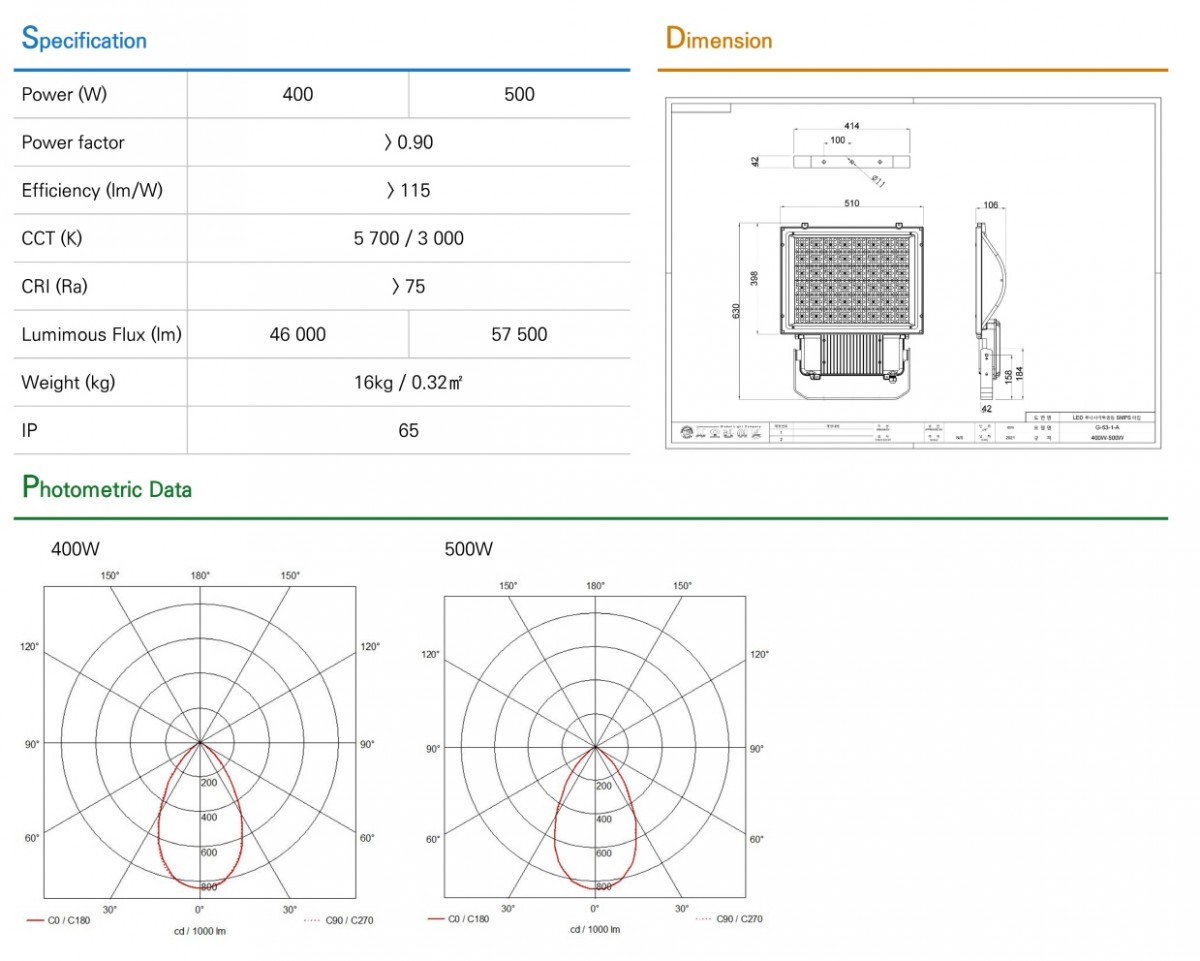Image resolution: width=1200 pixels, height=961 pixels.
Task: Click the 57 500 luminous flux value
Action: 520,335
